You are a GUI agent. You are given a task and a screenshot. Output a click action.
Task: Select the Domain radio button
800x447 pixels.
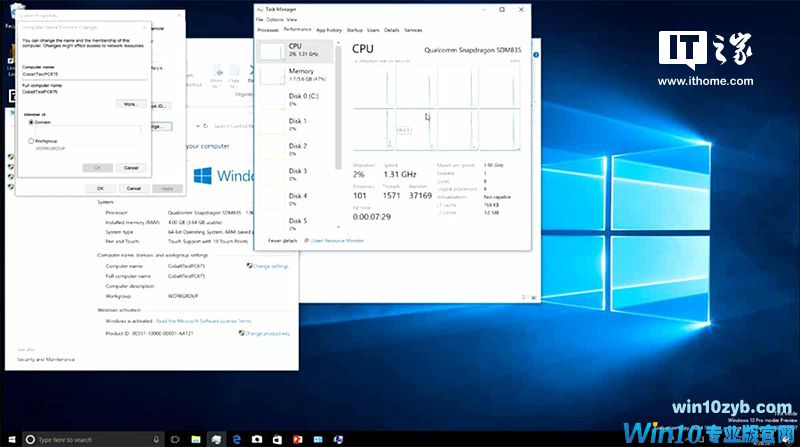[x=31, y=122]
